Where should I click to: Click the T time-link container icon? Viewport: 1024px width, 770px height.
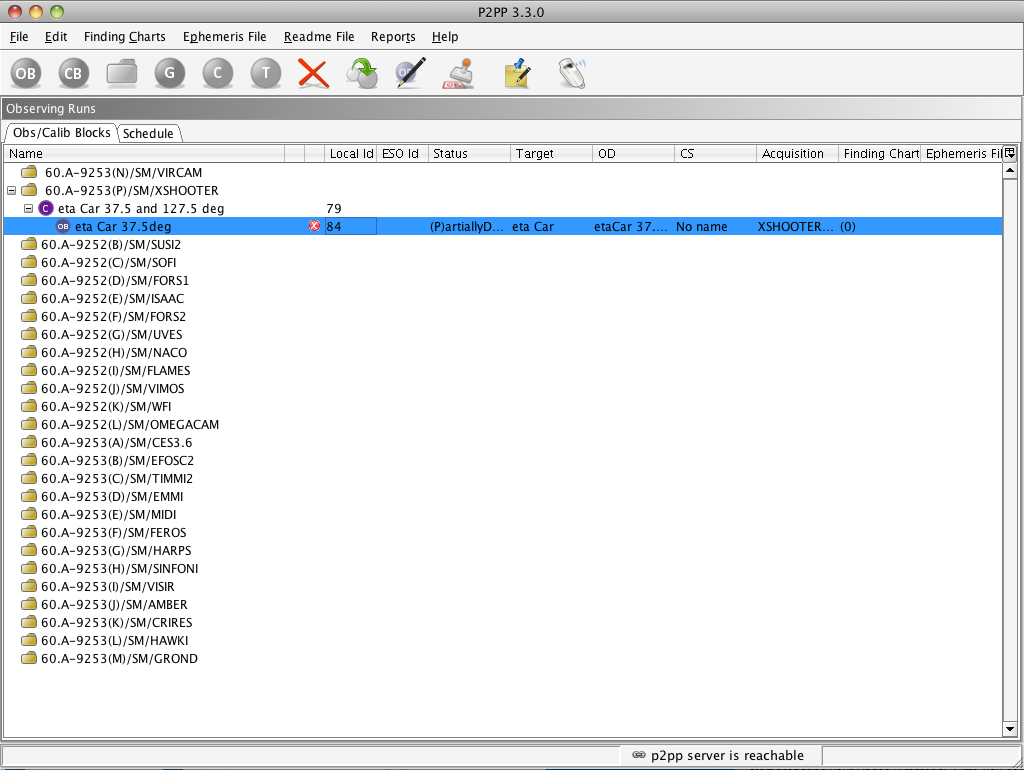coord(266,73)
